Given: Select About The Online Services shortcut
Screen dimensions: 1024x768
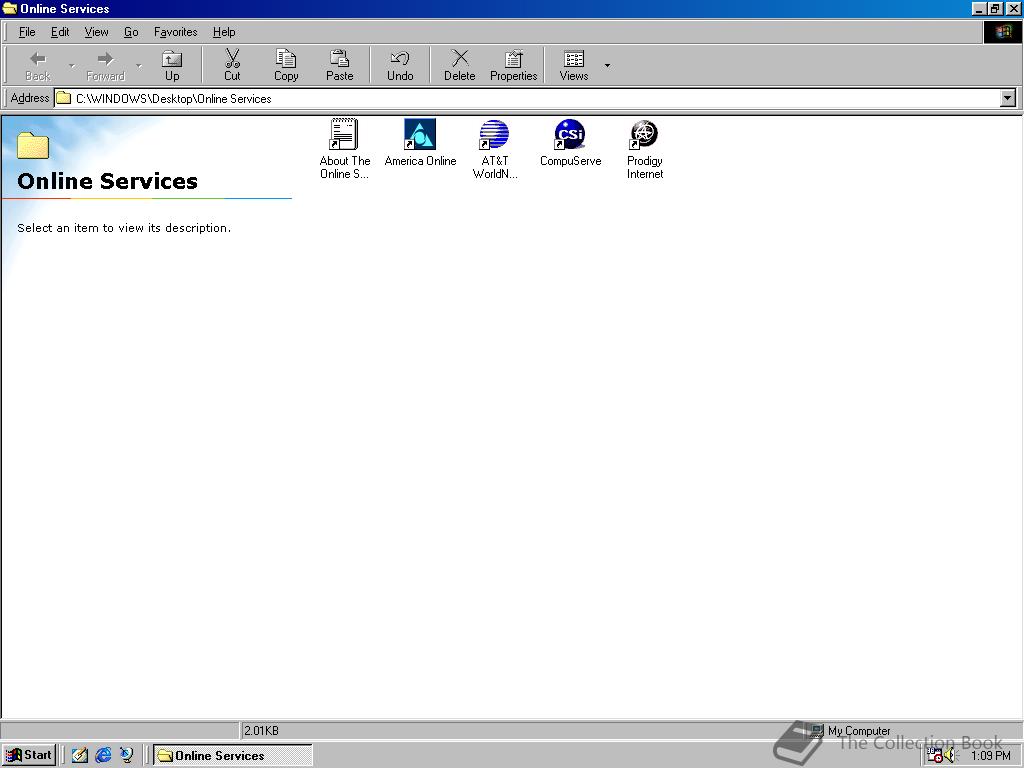Looking at the screenshot, I should [x=344, y=149].
